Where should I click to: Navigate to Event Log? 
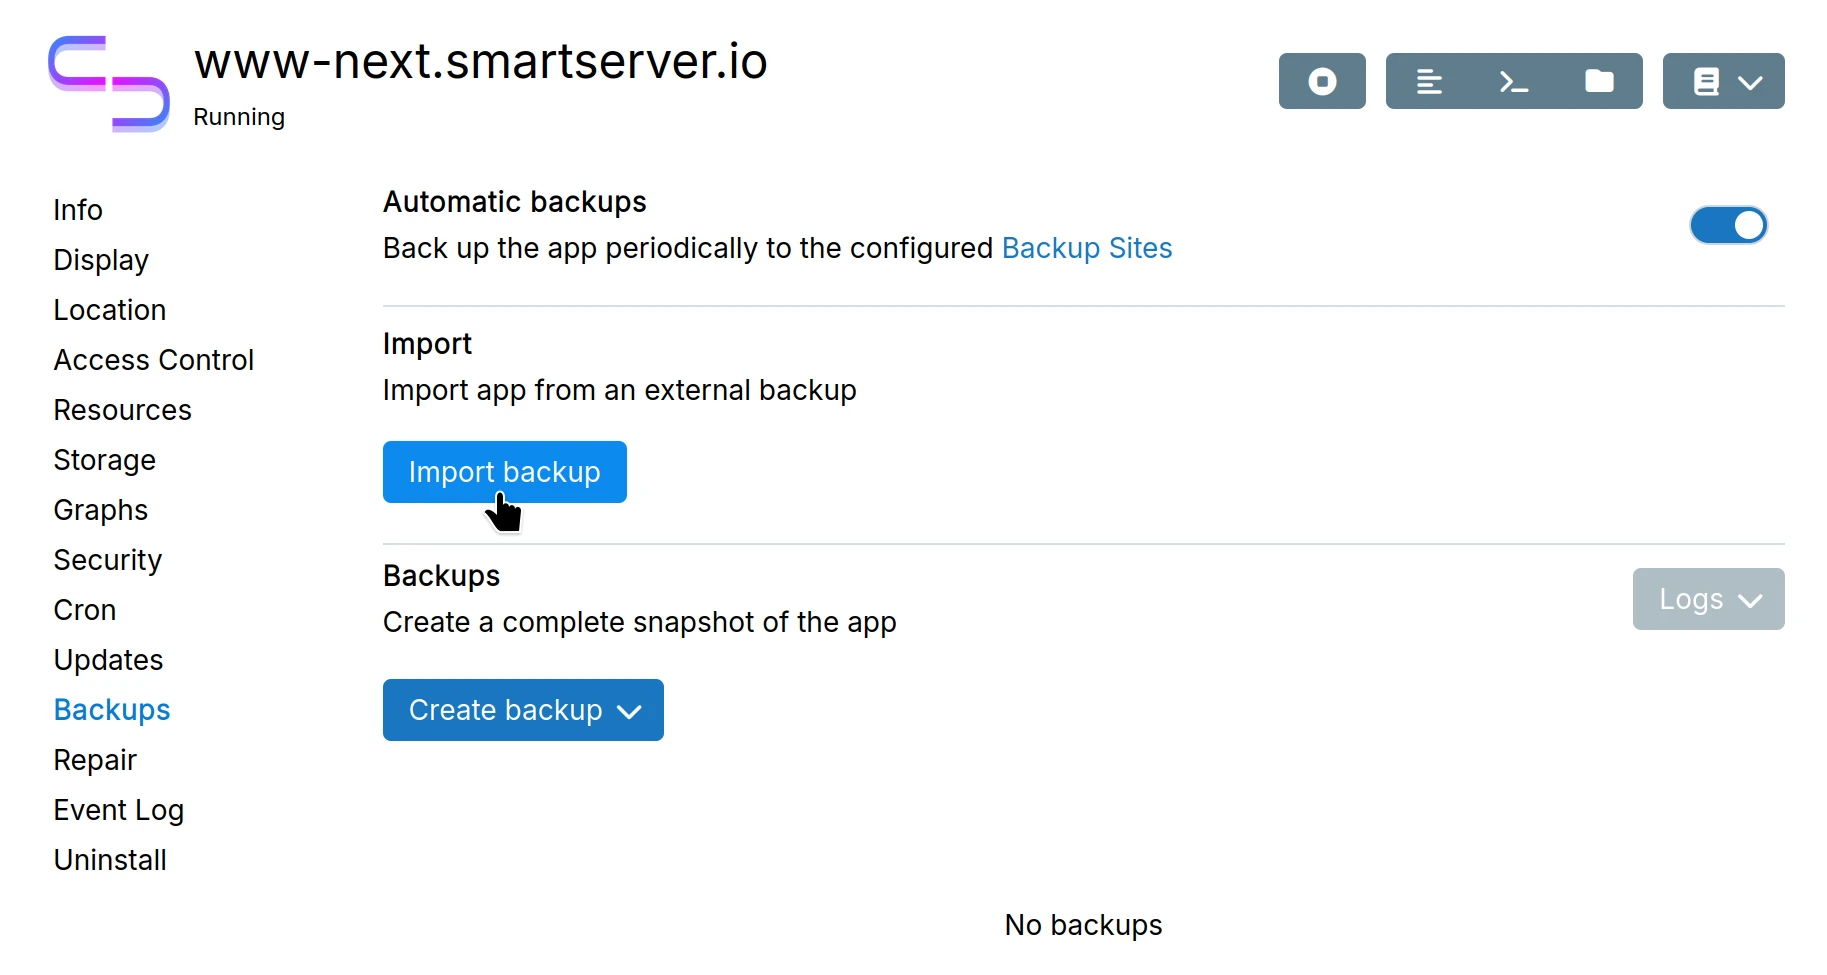coord(119,810)
